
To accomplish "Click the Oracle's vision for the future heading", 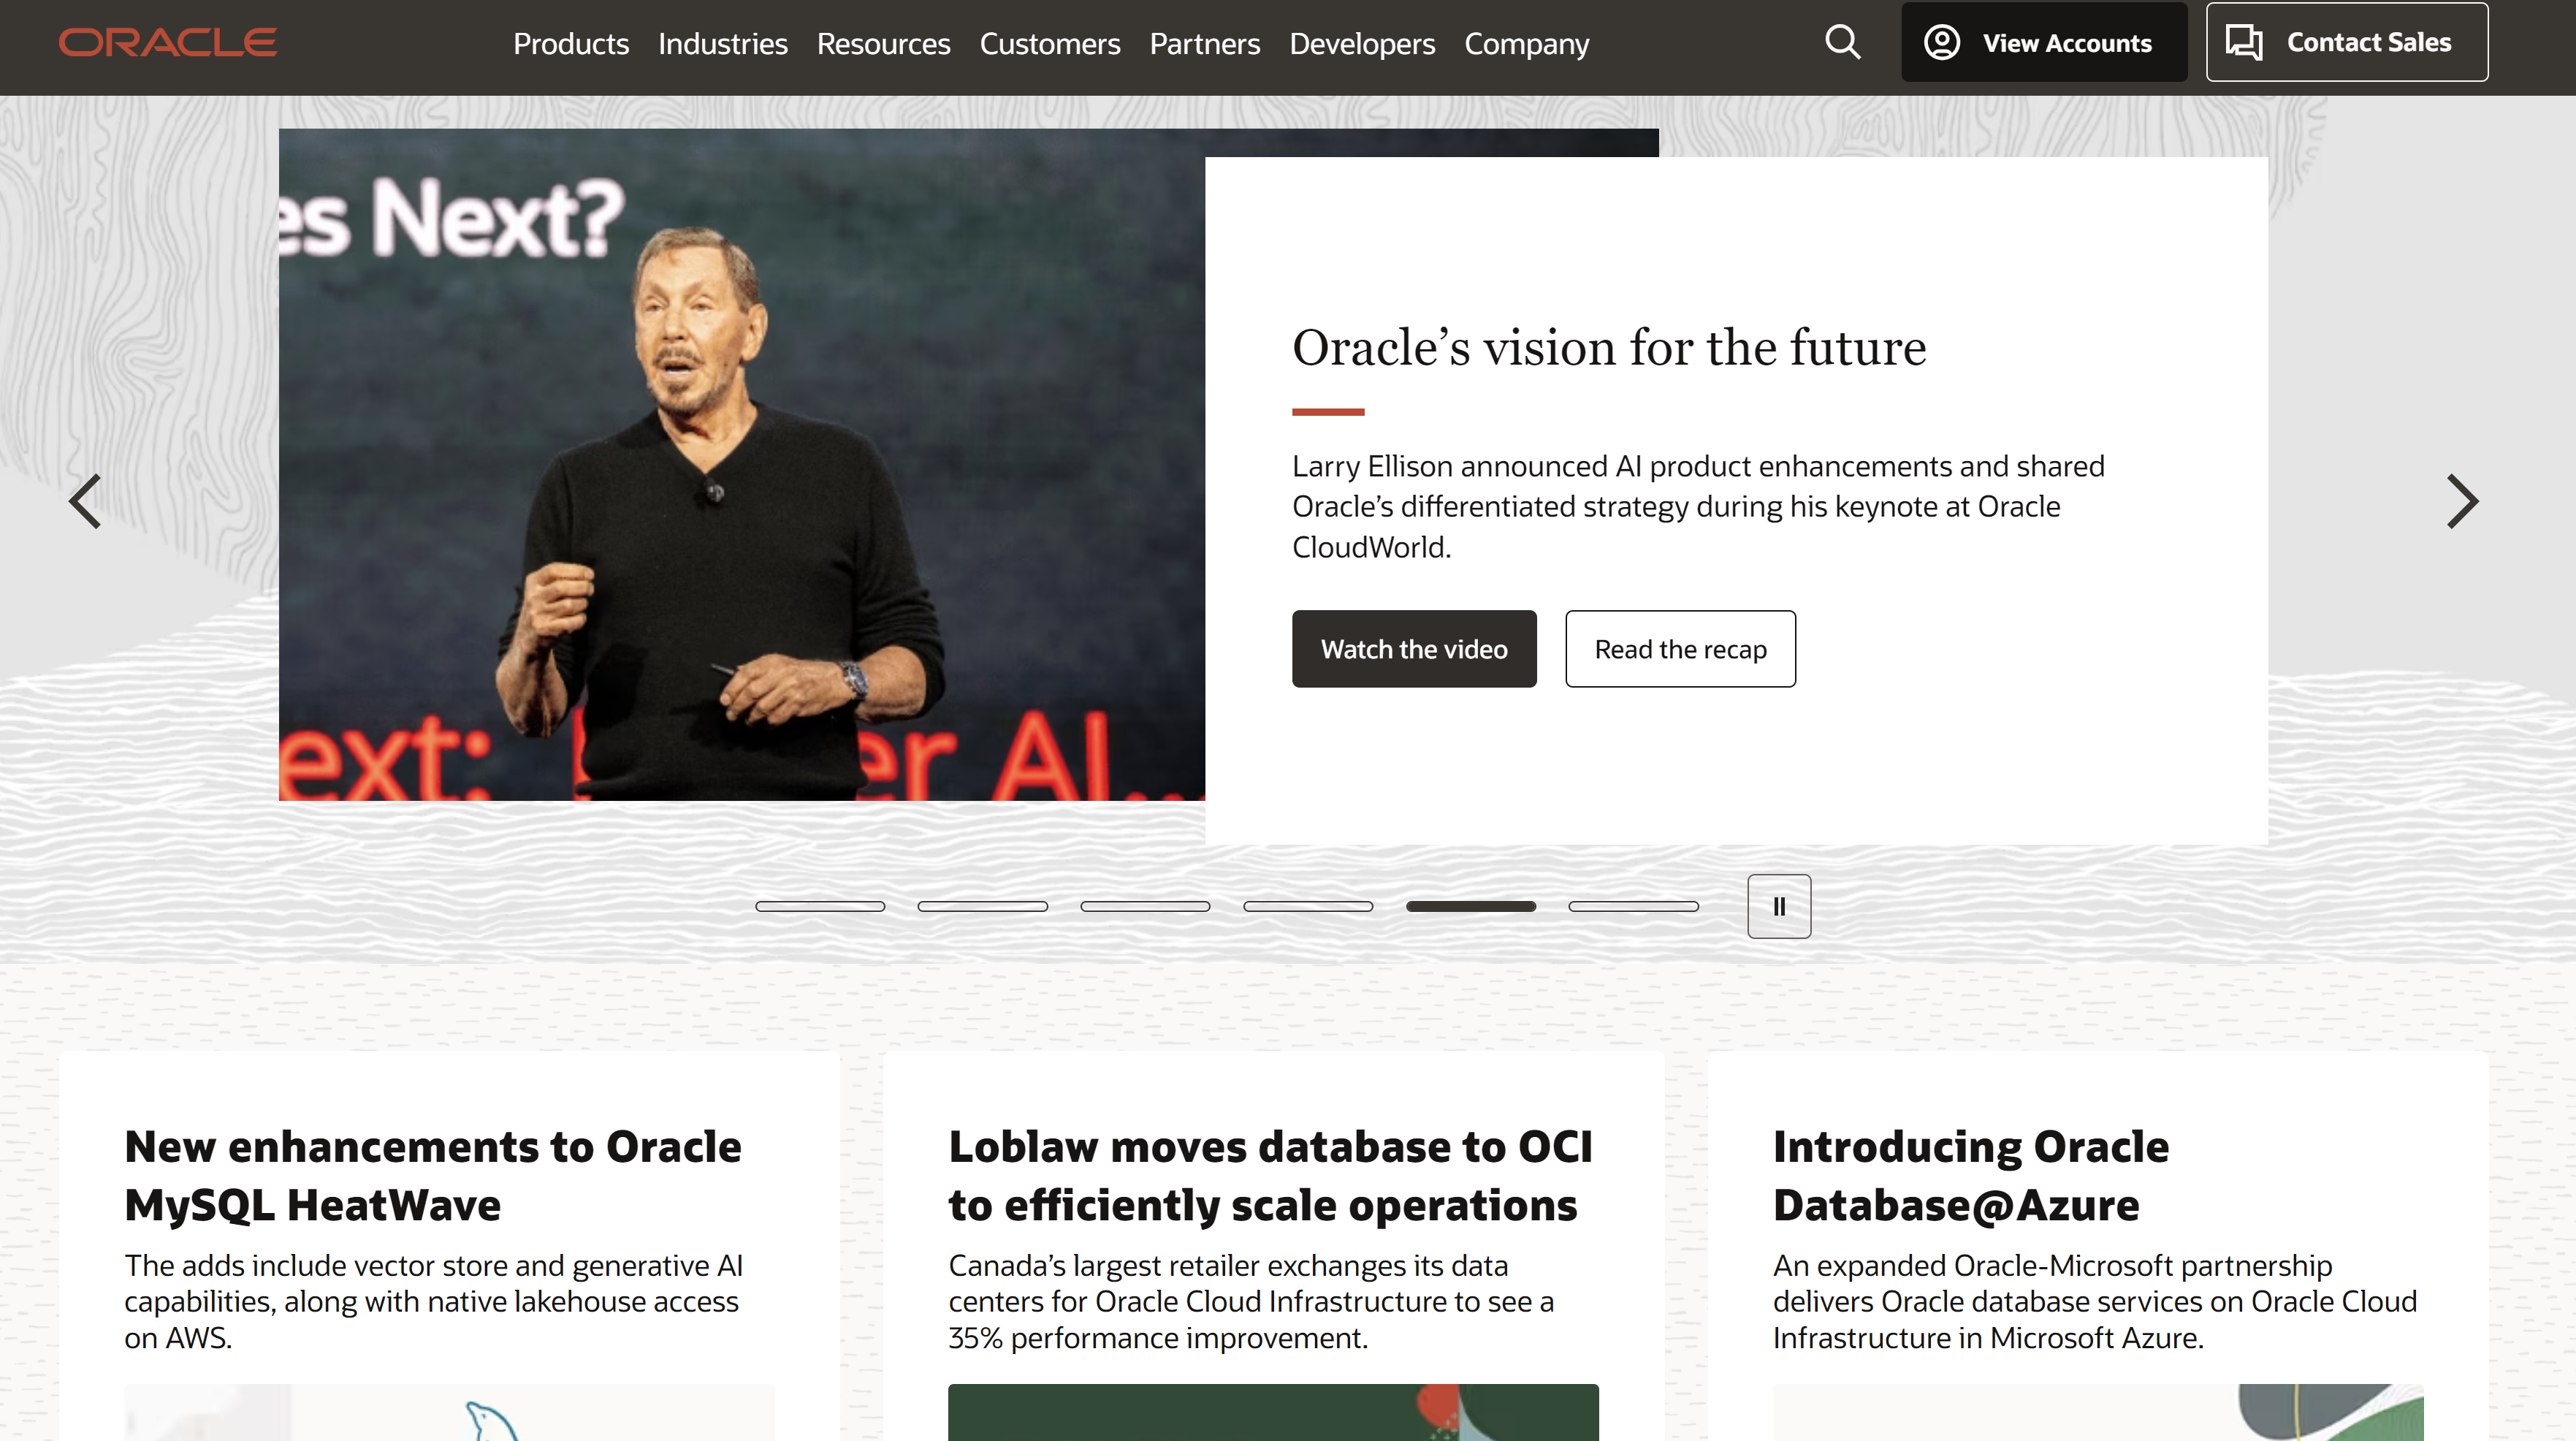I will point(1609,348).
